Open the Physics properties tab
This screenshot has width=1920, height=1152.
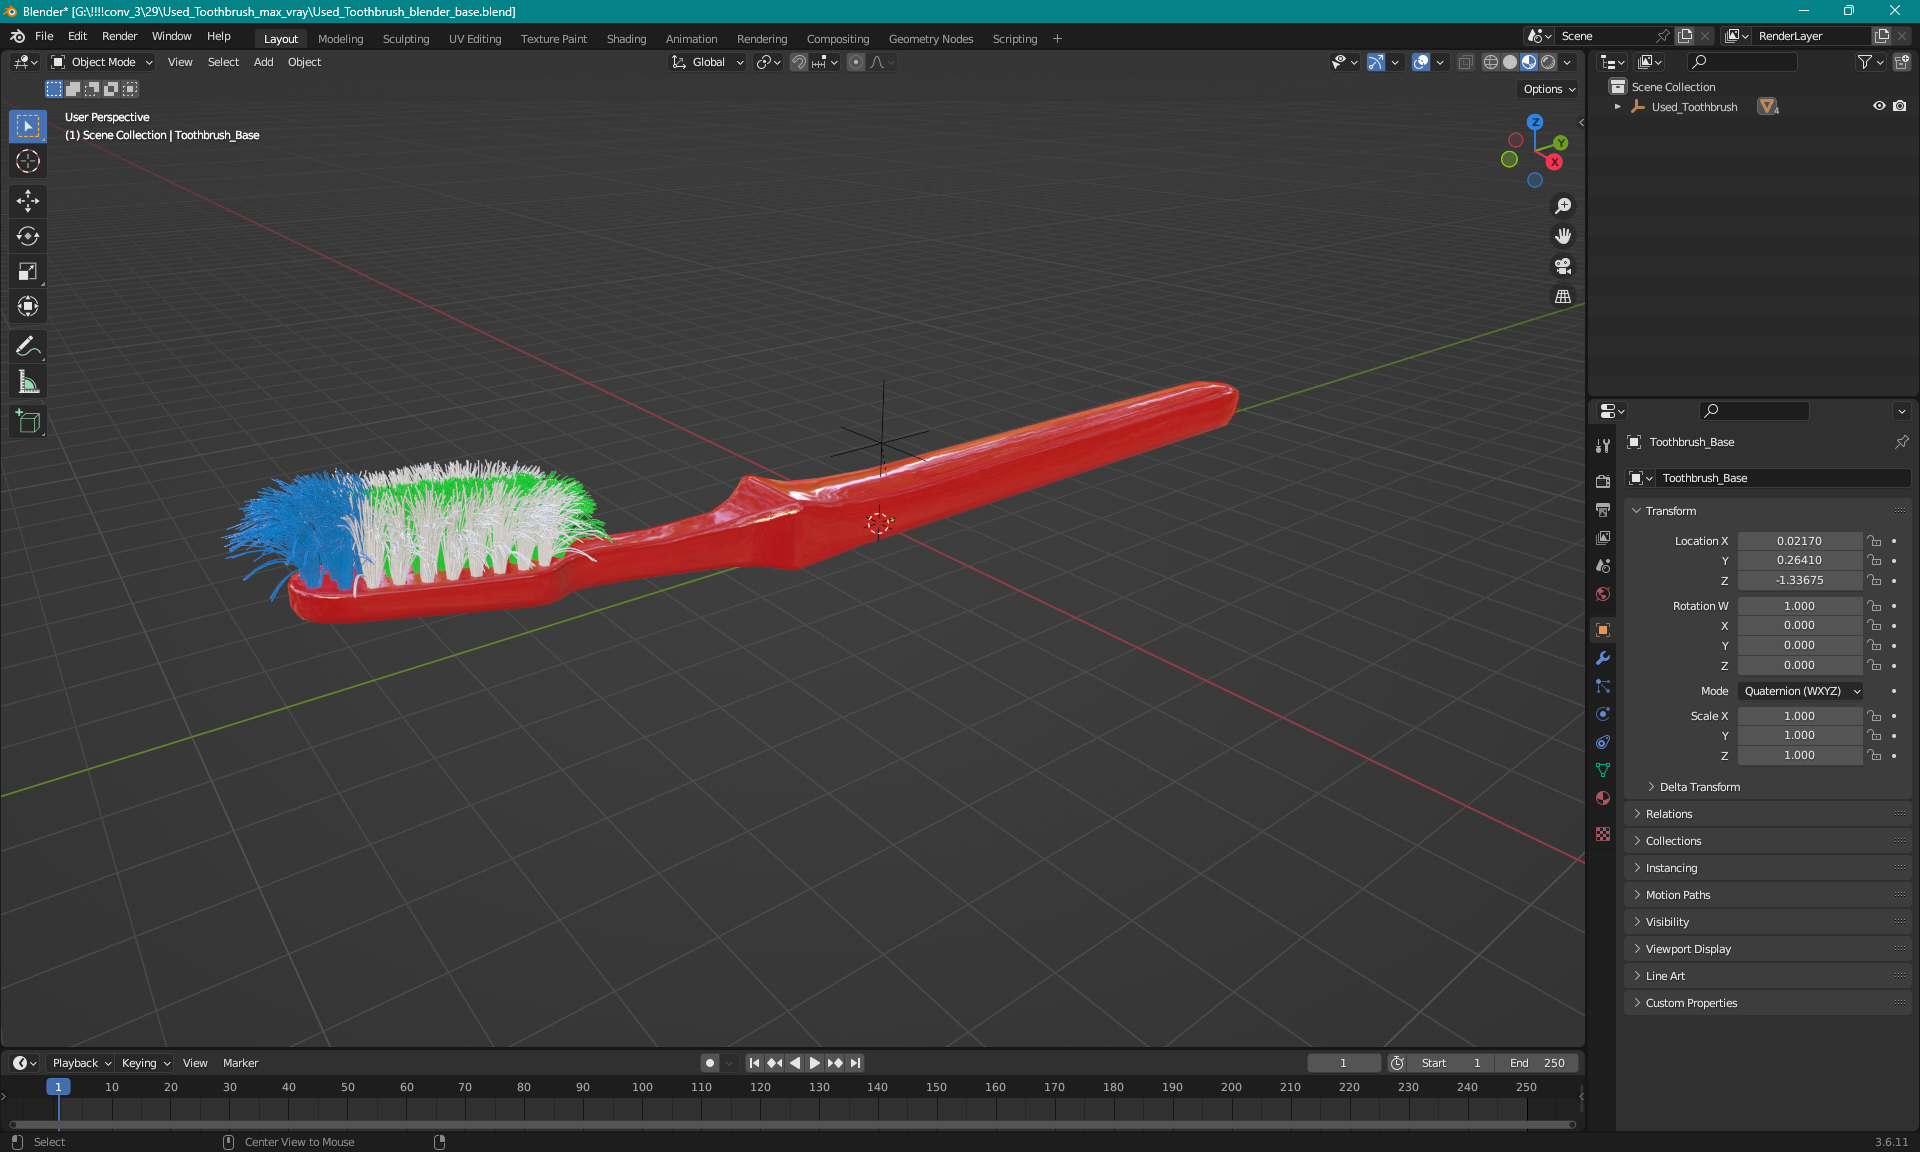1603,714
